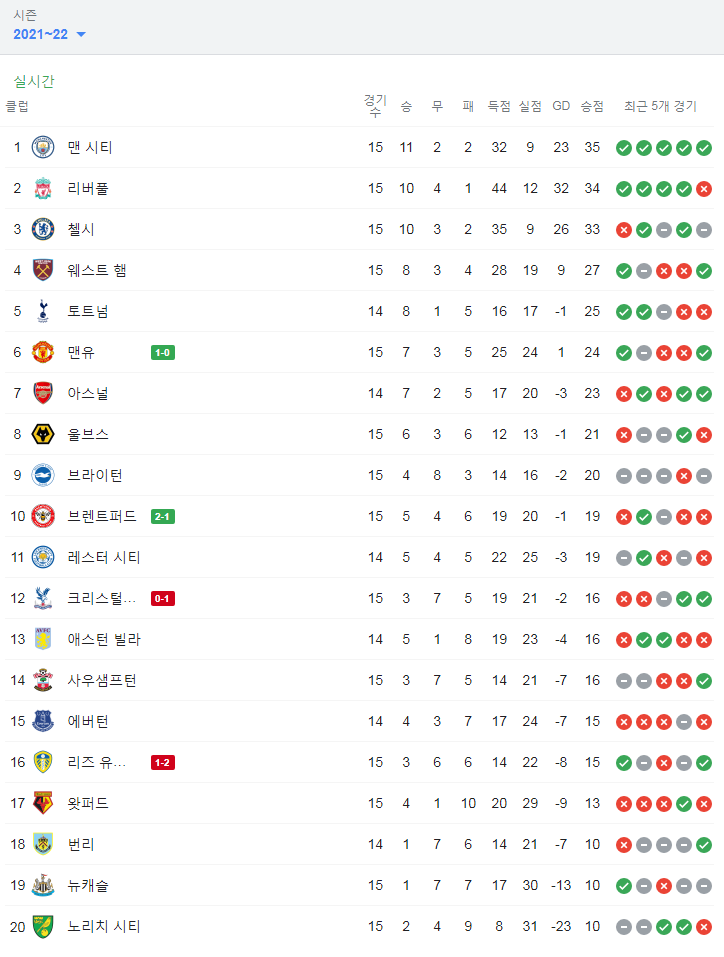This screenshot has width=724, height=957.
Task: Click the Wolves crest icon
Action: point(43,435)
